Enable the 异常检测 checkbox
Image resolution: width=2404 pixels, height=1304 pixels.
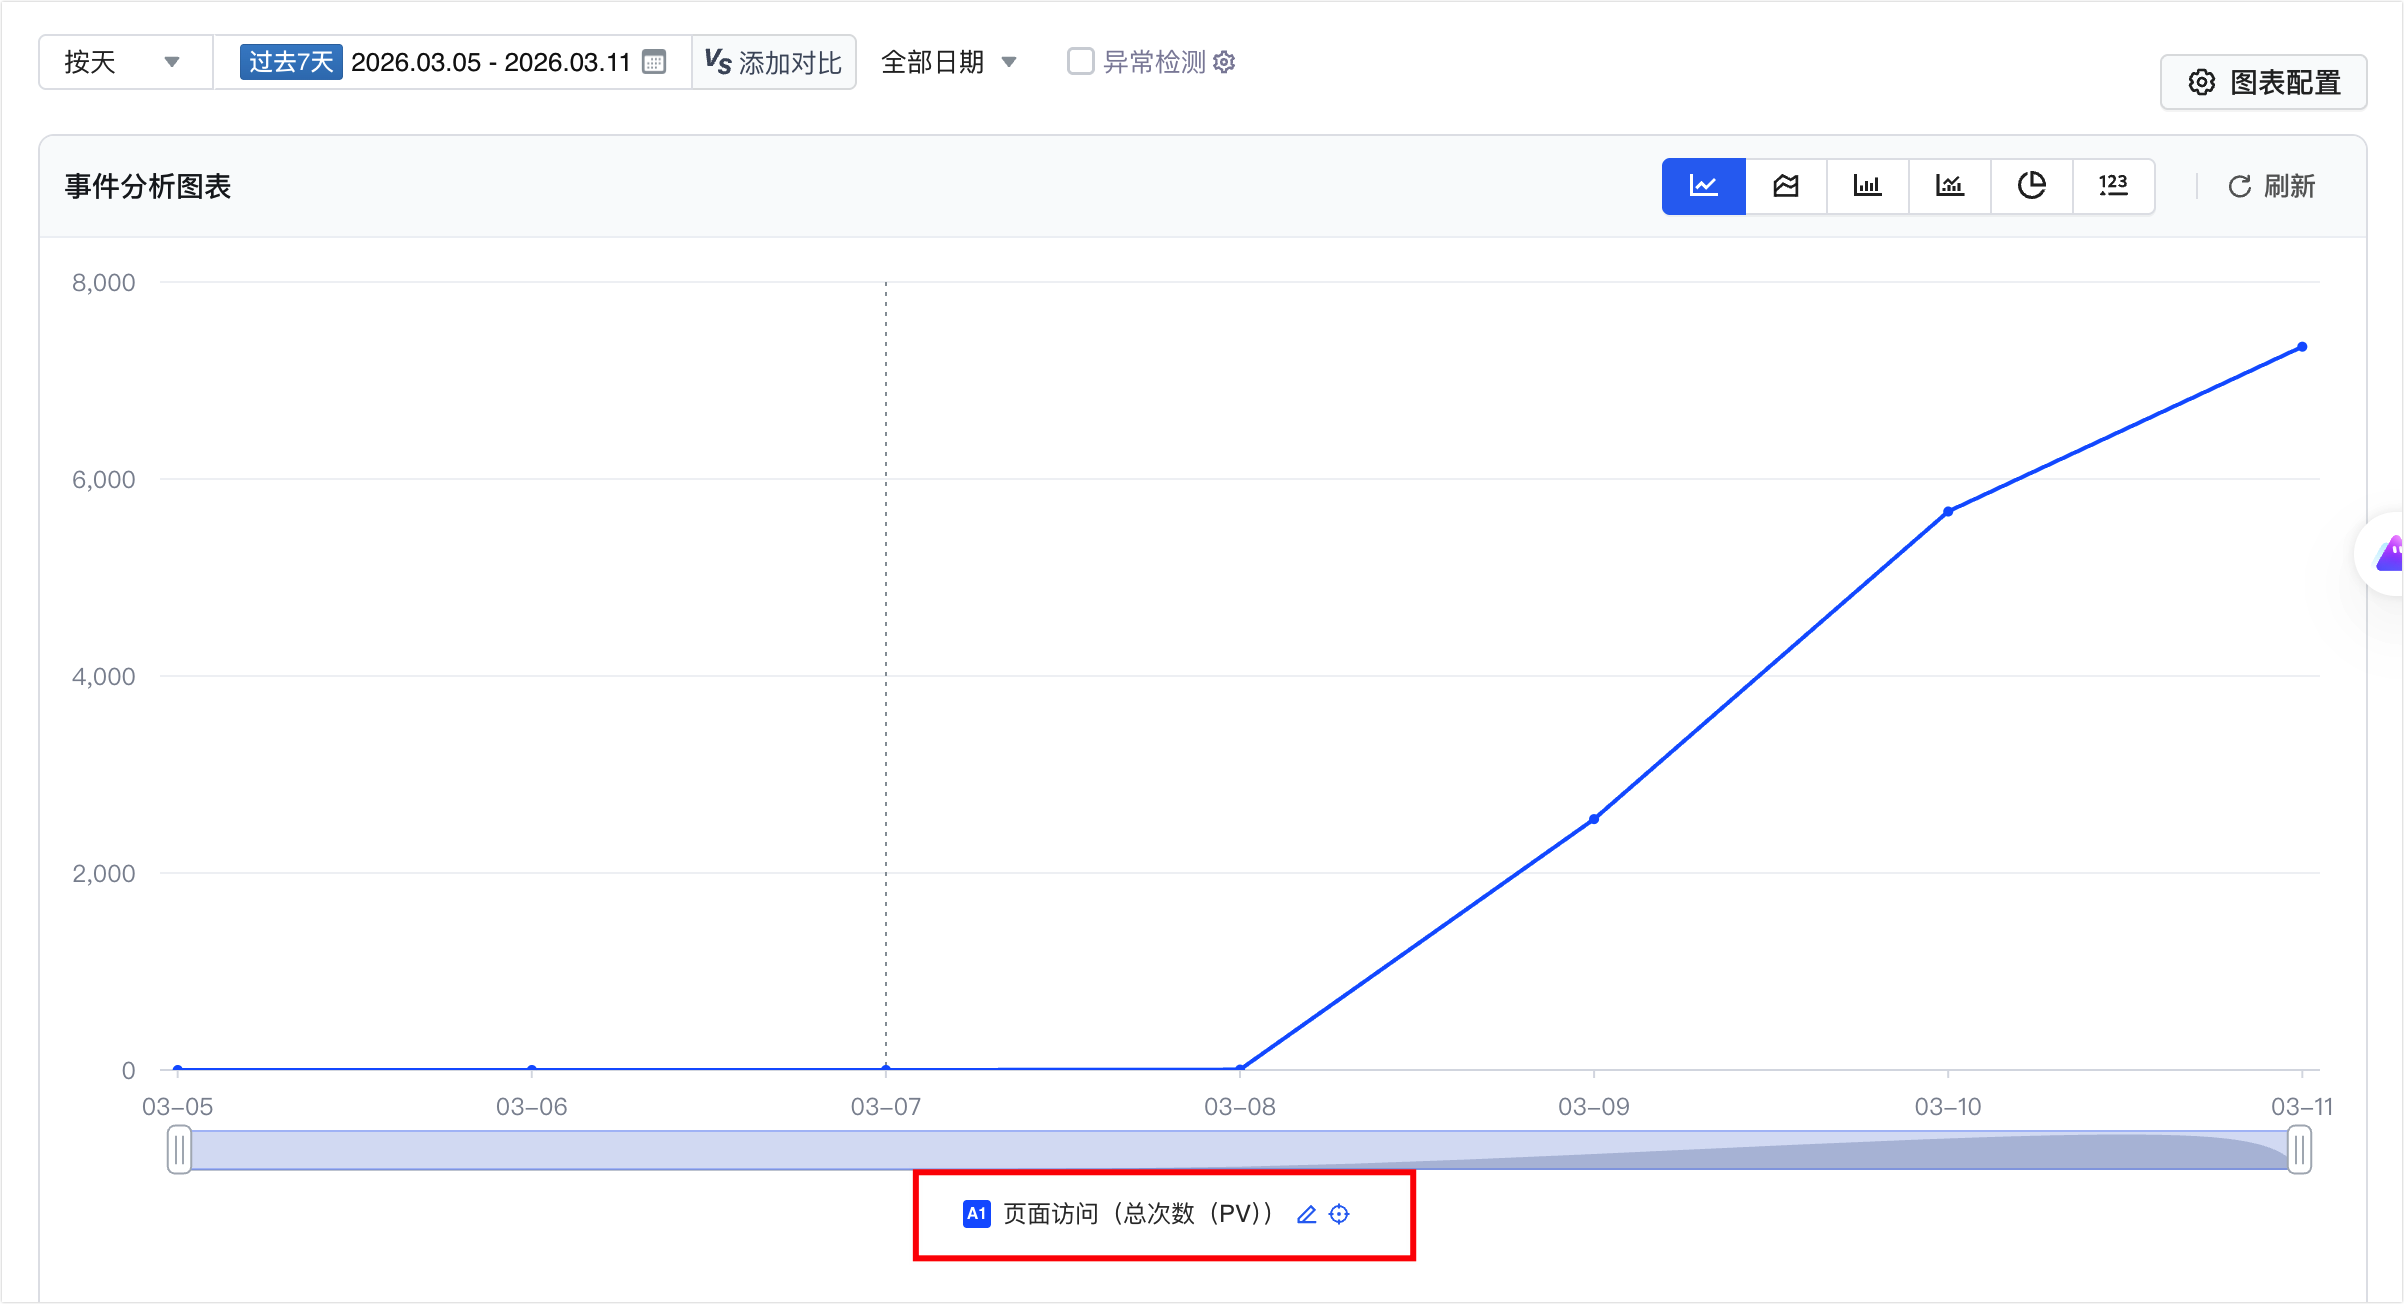point(1080,62)
